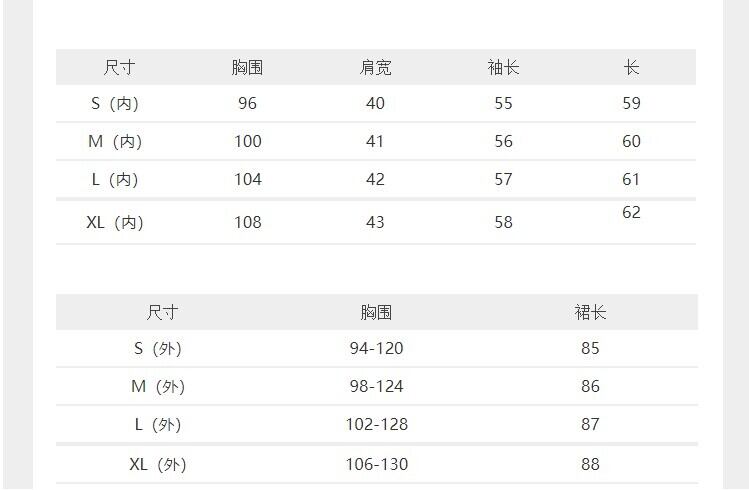Click the skirt length value 88
The width and height of the screenshot is (749, 490).
tap(590, 464)
